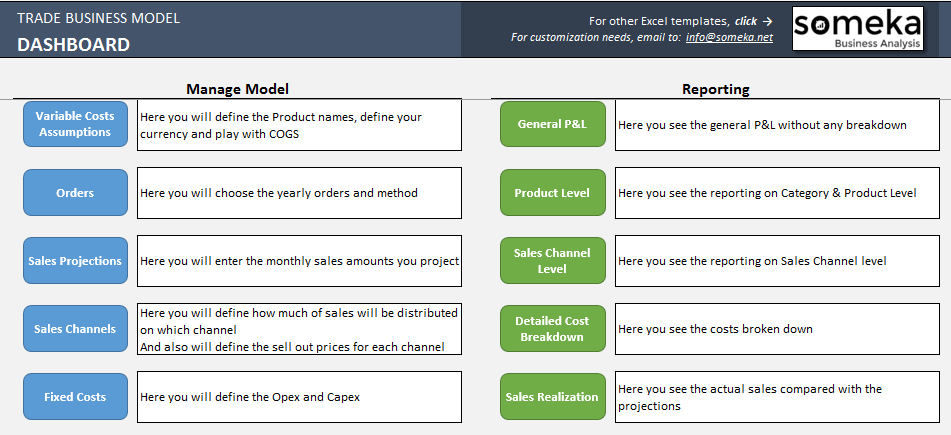Screen dimensions: 951x435
Task: Select the Orders description text box
Action: (299, 193)
